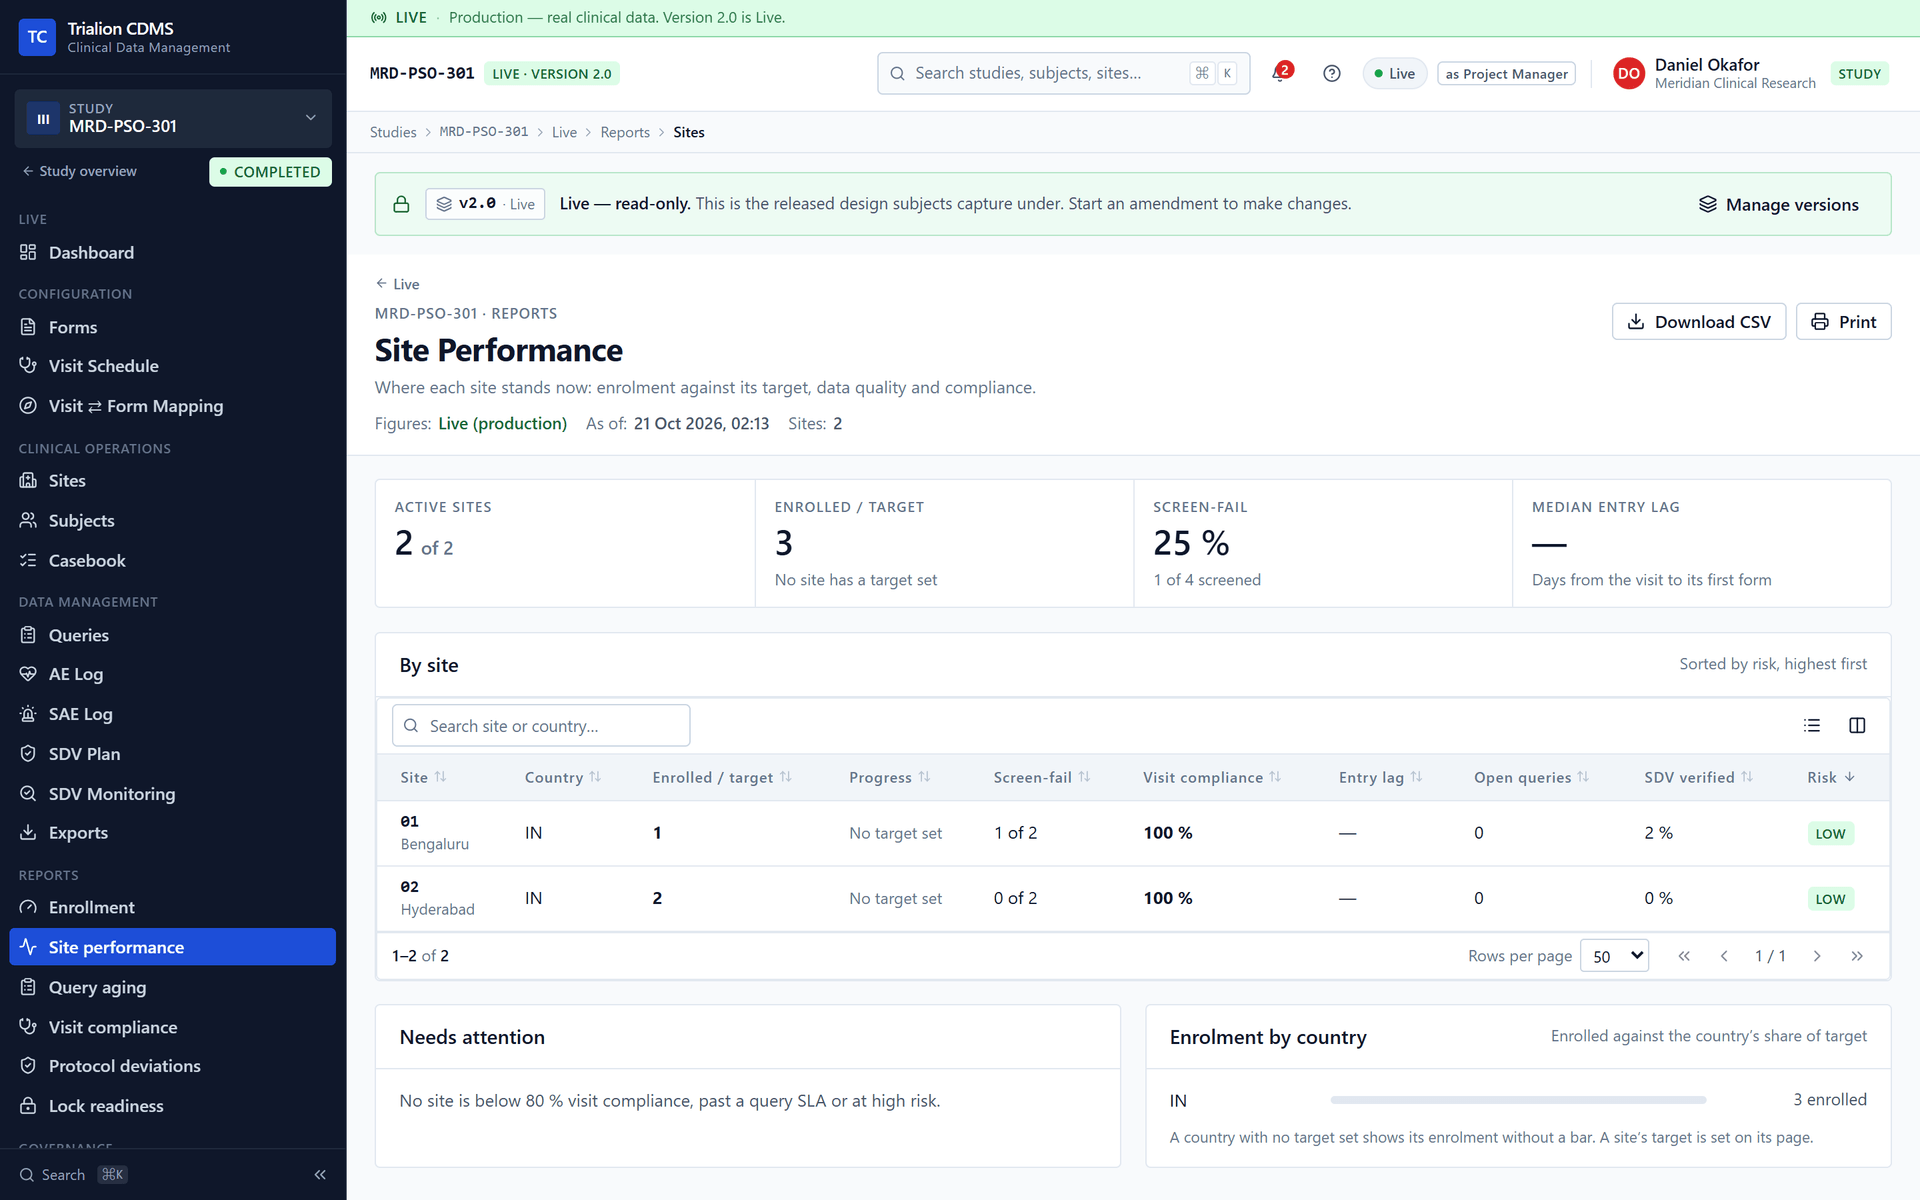1920x1200 pixels.
Task: Open Daniel Okafor's DO avatar
Action: click(1629, 73)
